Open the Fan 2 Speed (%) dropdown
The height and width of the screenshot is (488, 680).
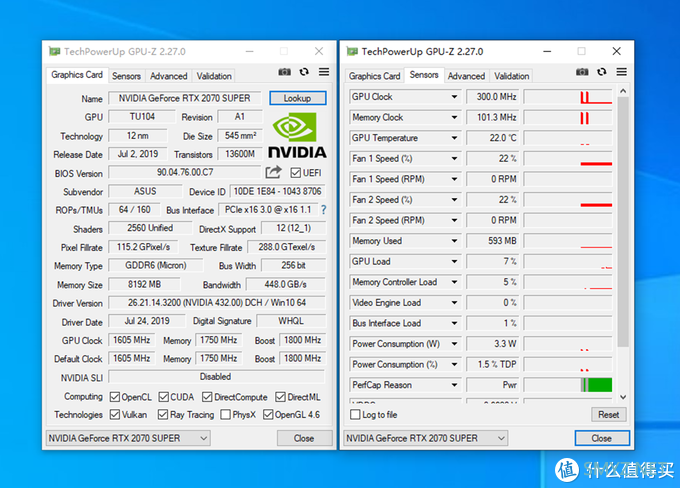pos(454,200)
